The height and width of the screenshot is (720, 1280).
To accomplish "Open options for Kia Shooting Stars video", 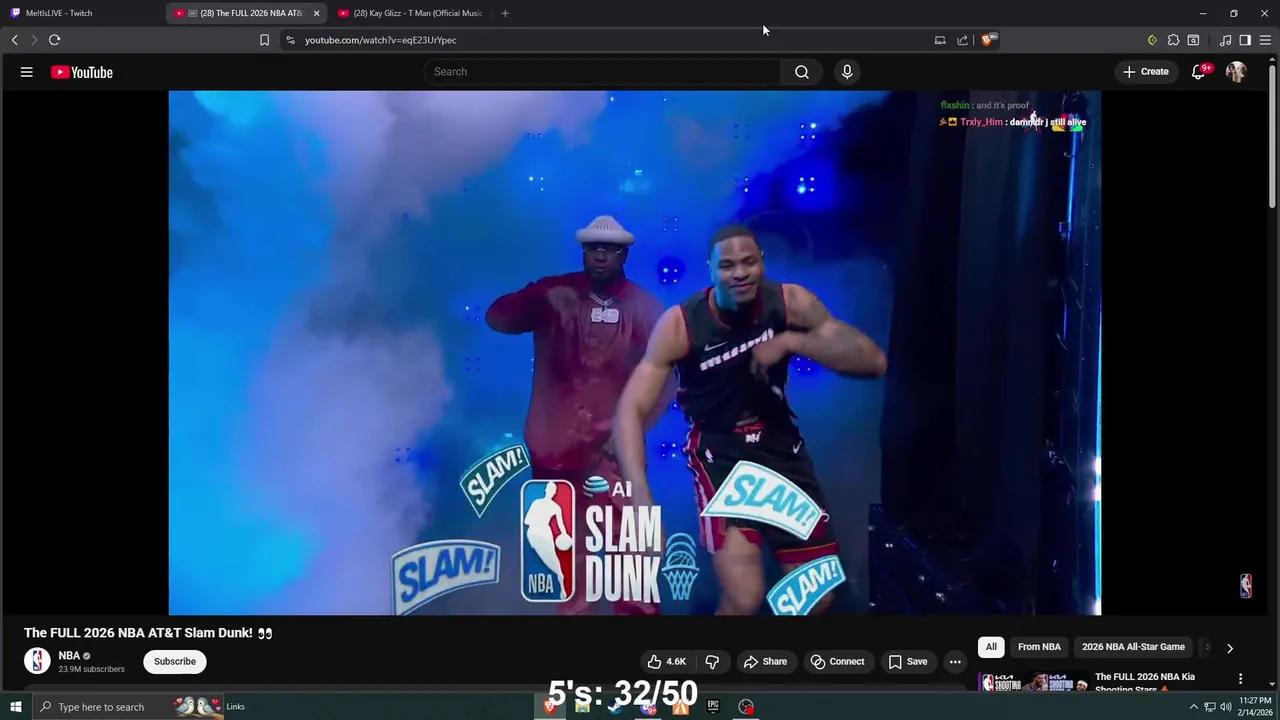I will pos(1241,678).
